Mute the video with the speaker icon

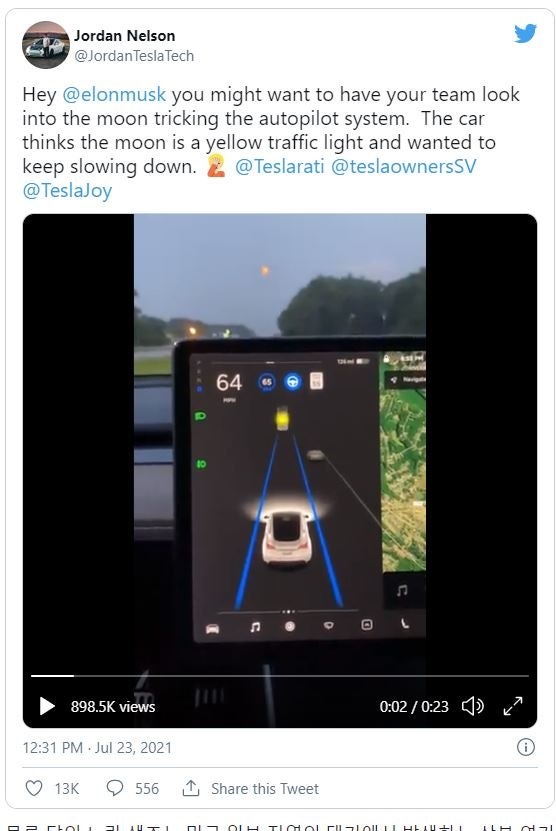click(x=472, y=706)
